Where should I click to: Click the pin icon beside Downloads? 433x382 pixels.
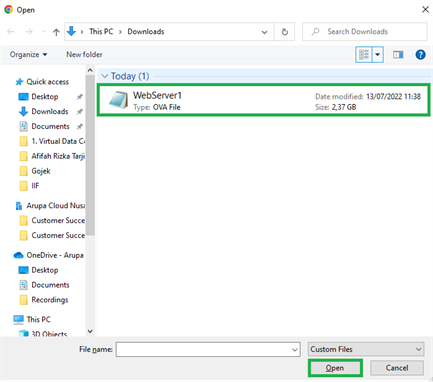[79, 112]
